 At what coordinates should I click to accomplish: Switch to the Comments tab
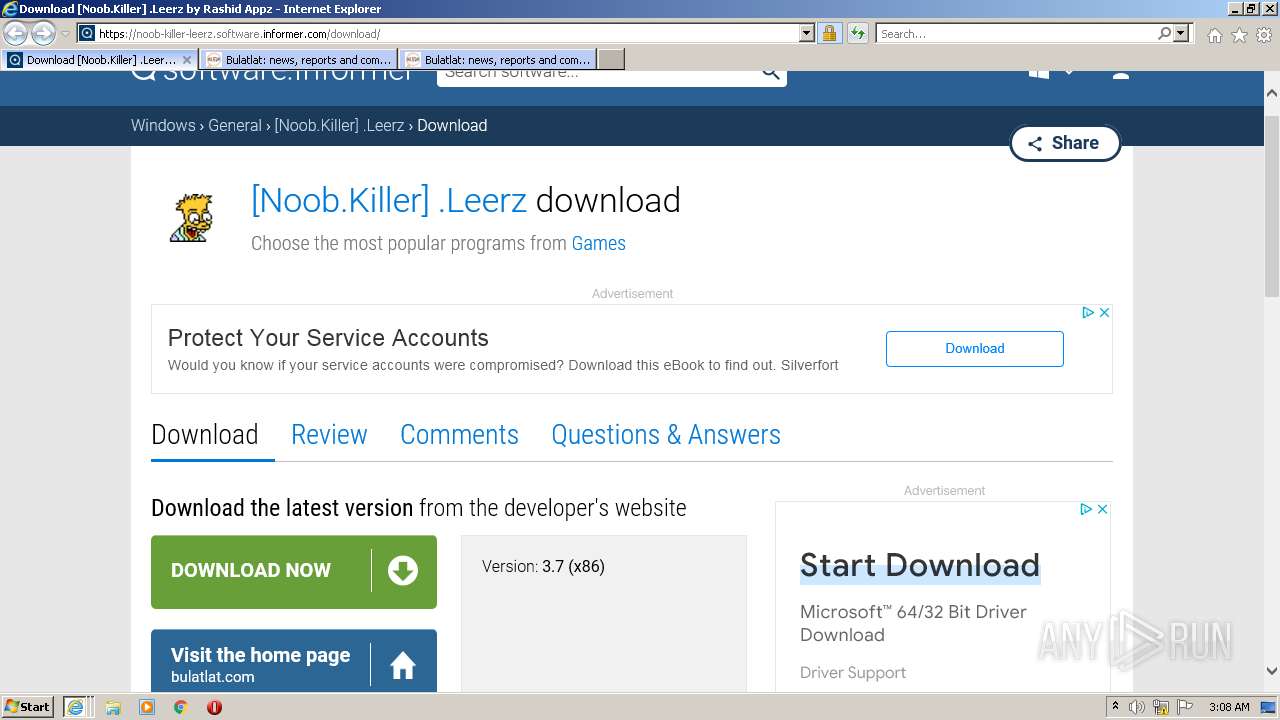459,435
